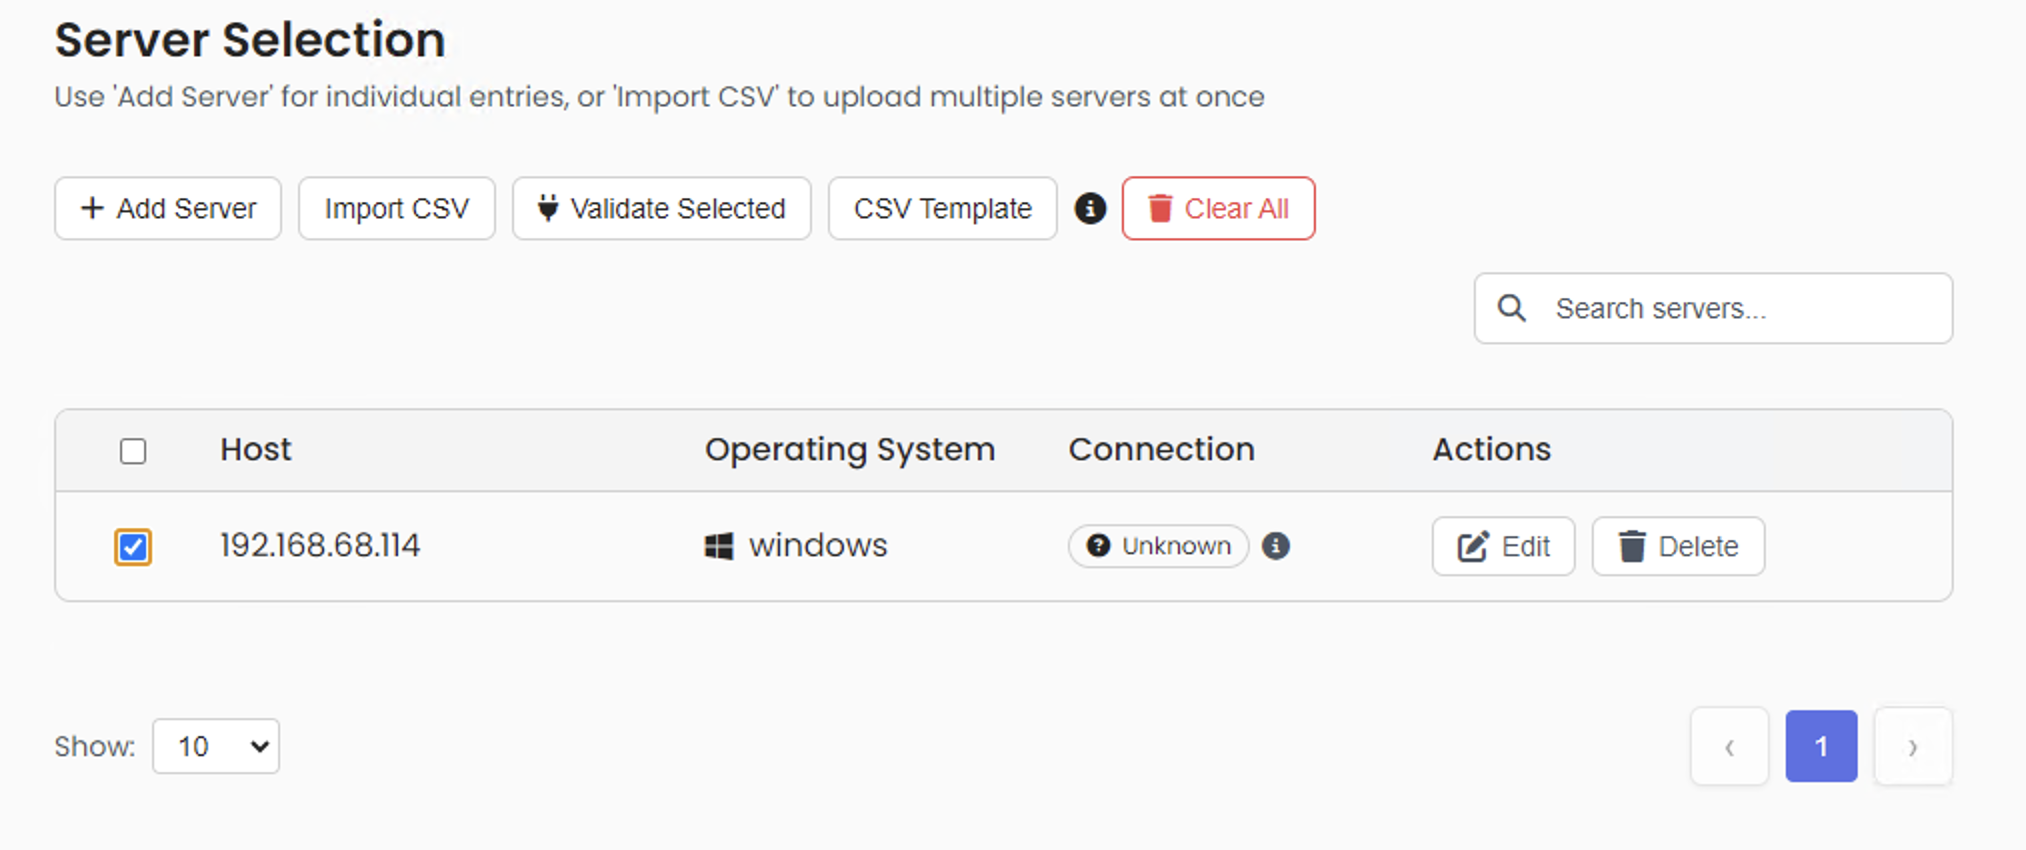The height and width of the screenshot is (850, 2026).
Task: Delete the 192.168.68.114 server
Action: [x=1678, y=546]
